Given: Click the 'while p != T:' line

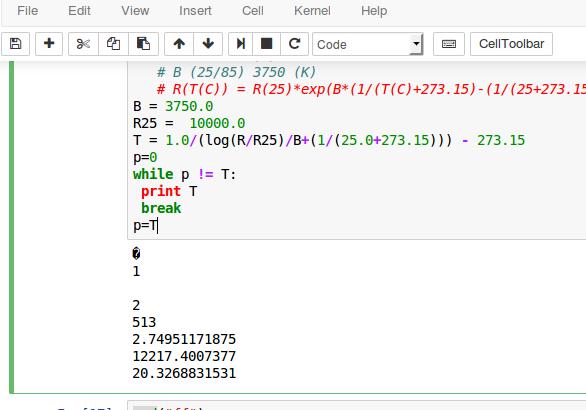Looking at the screenshot, I should click(x=185, y=174).
